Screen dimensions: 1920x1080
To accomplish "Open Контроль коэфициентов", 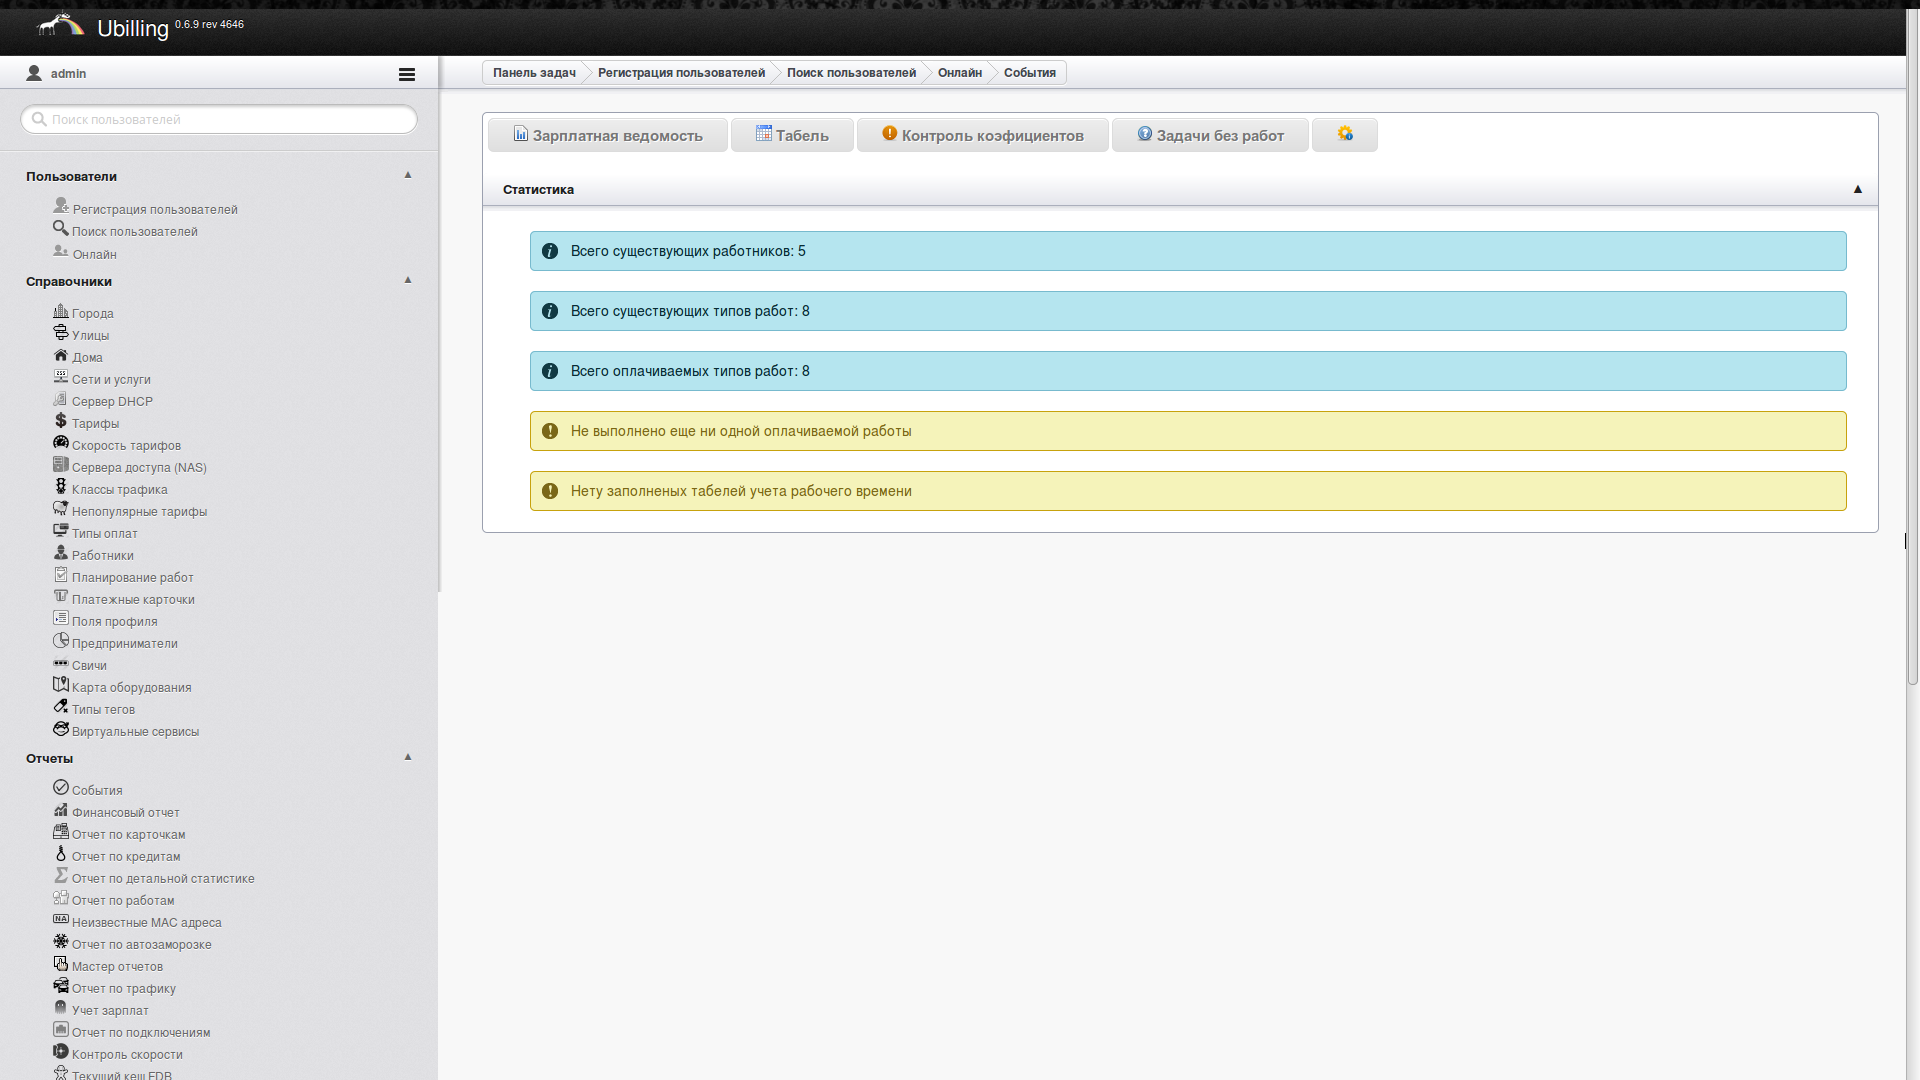I will (982, 135).
